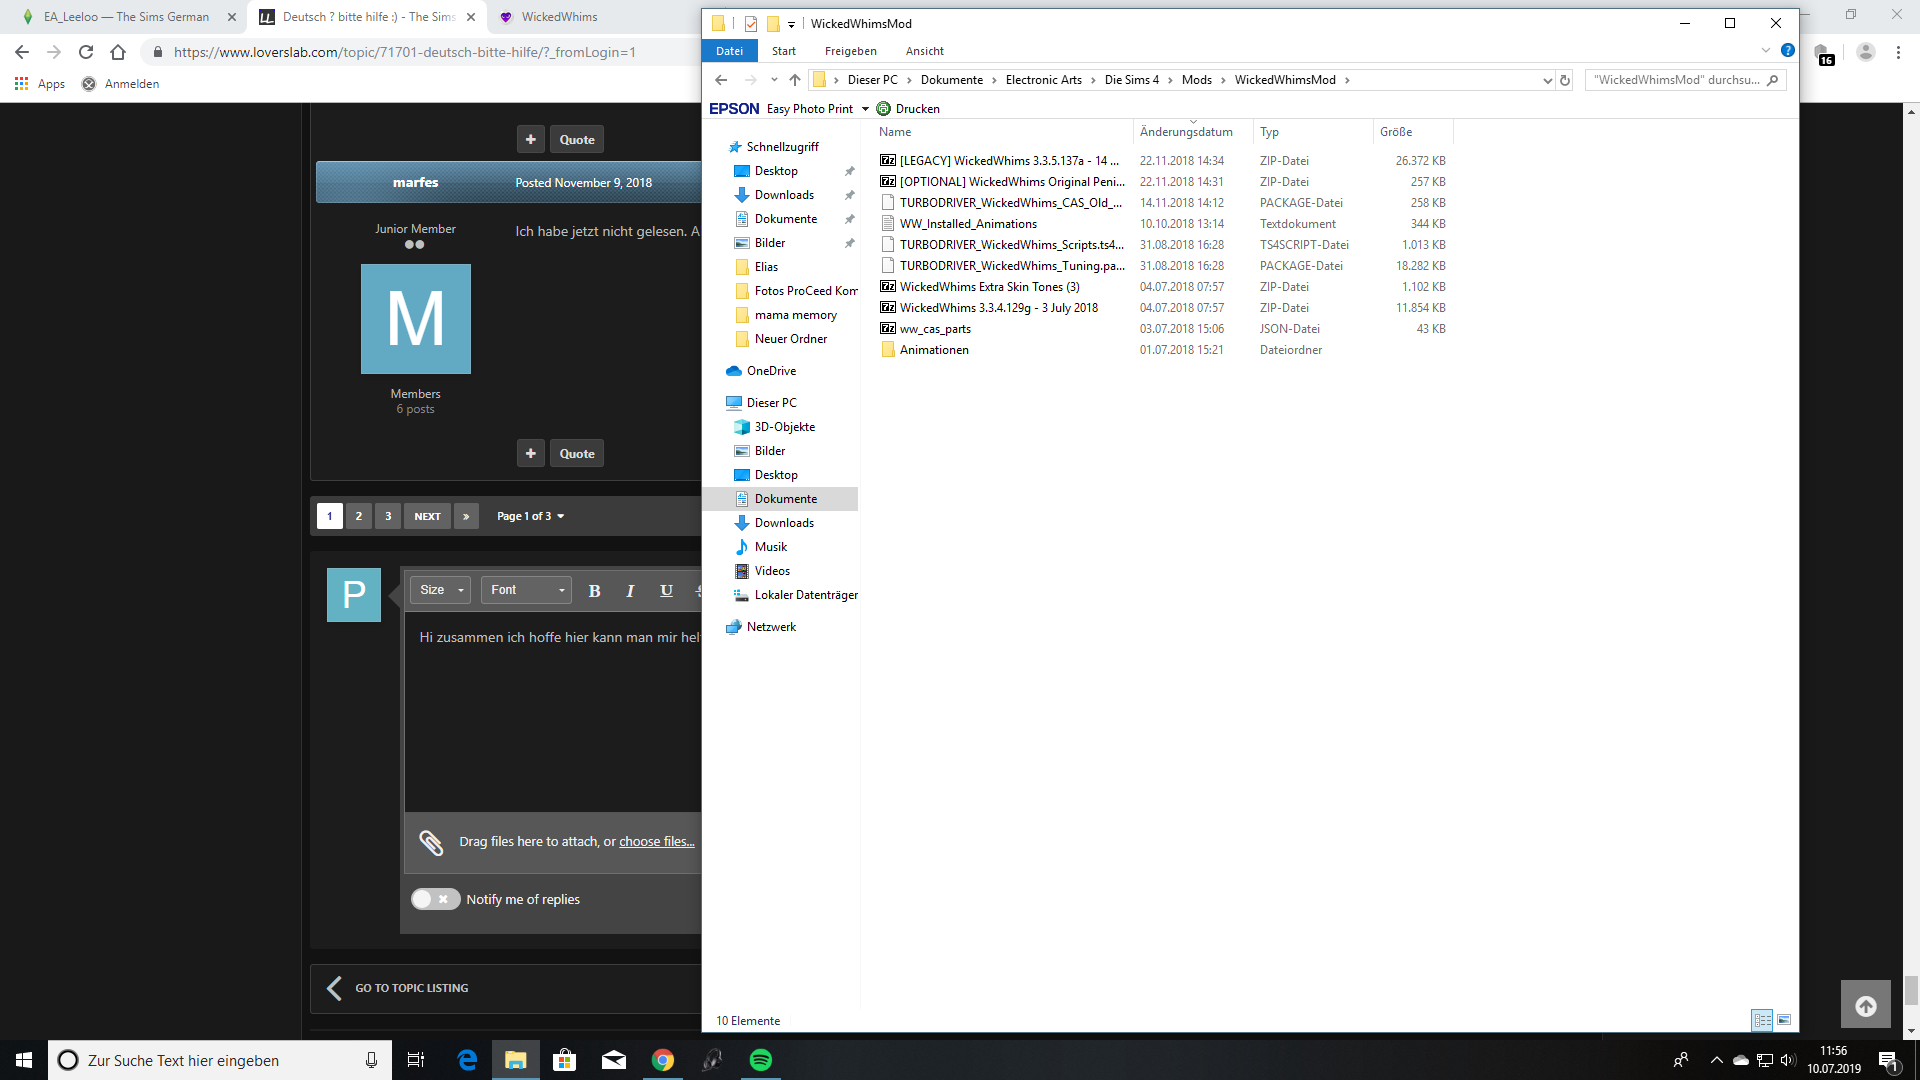Click the Drucken print icon
This screenshot has width=1920, height=1080.
click(x=883, y=109)
